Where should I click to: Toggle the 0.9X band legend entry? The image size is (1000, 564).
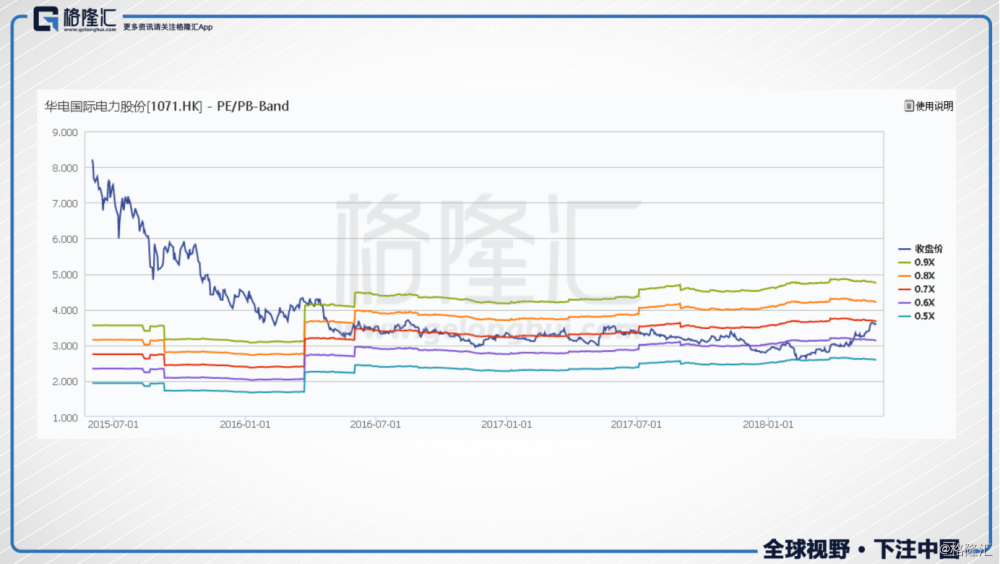[x=924, y=262]
